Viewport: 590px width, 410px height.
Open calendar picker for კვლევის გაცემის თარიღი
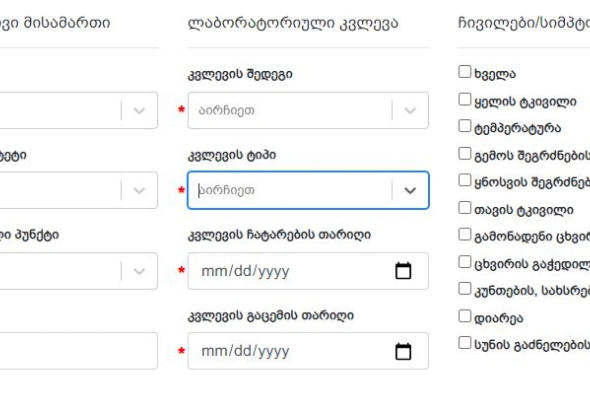(x=403, y=351)
